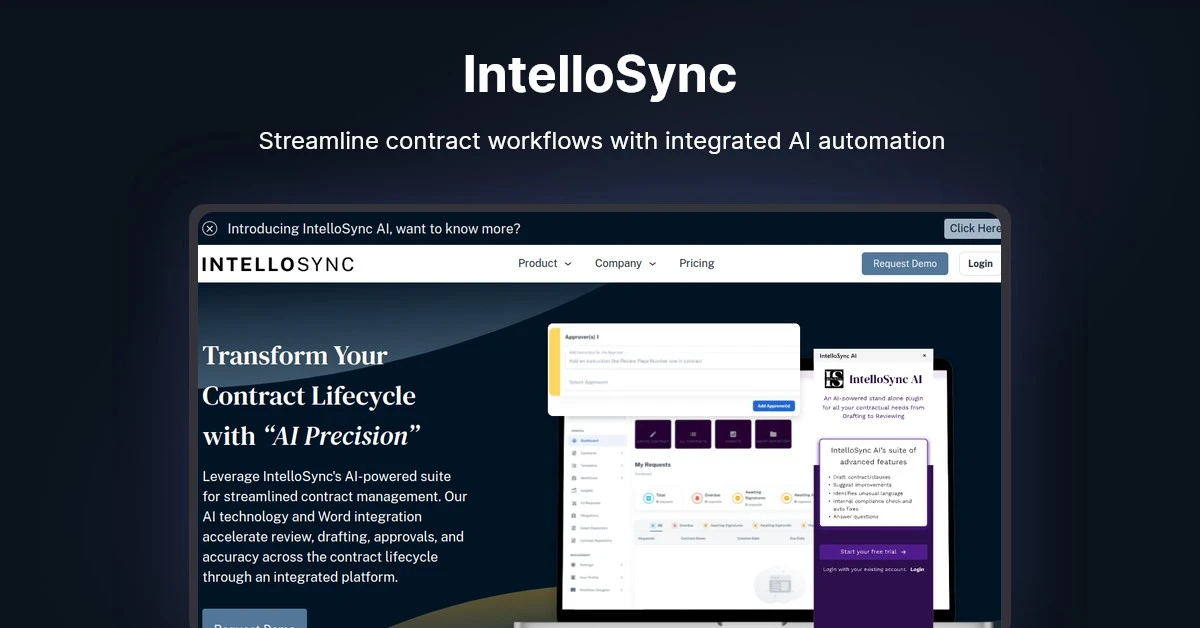Screen dimensions: 1200x628
Task: Click the Dashboard icon in the sidebar
Action: point(574,440)
